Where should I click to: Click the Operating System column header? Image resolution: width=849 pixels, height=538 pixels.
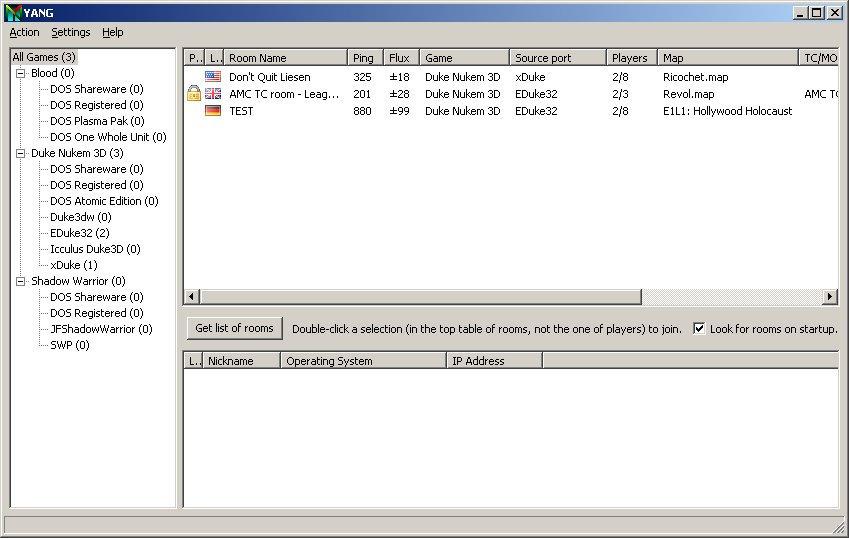point(363,361)
